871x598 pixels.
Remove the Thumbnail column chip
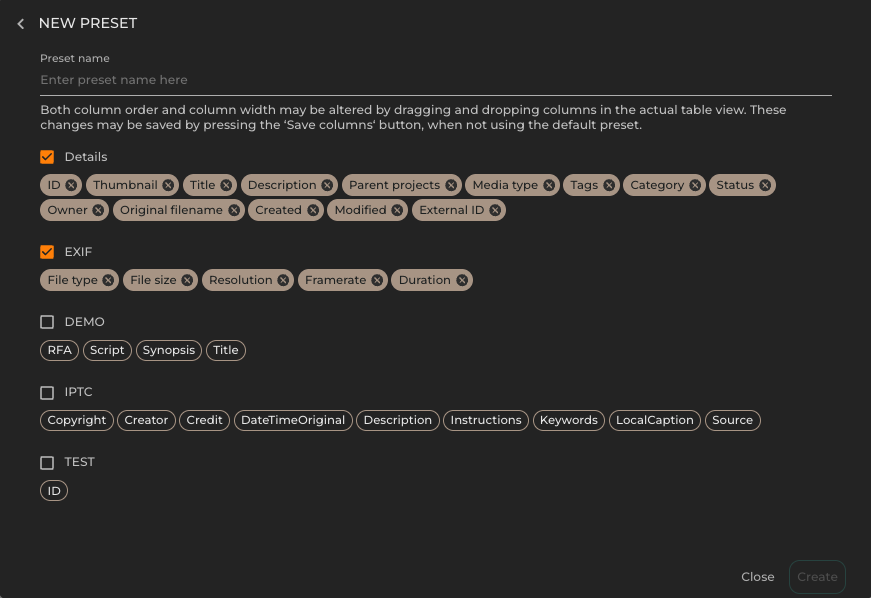pyautogui.click(x=168, y=185)
